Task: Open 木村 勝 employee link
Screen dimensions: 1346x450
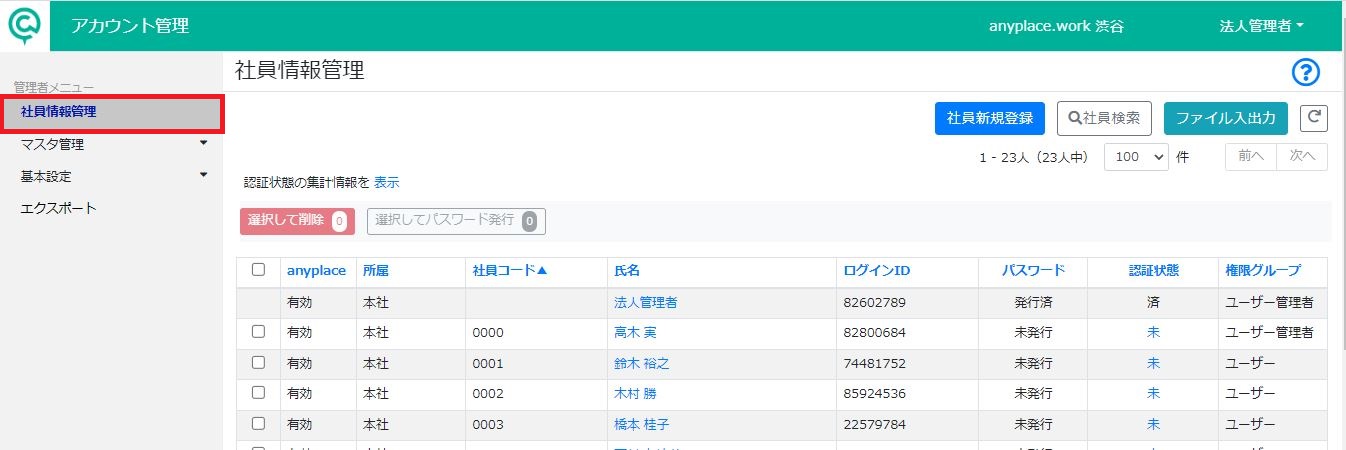Action: 635,394
